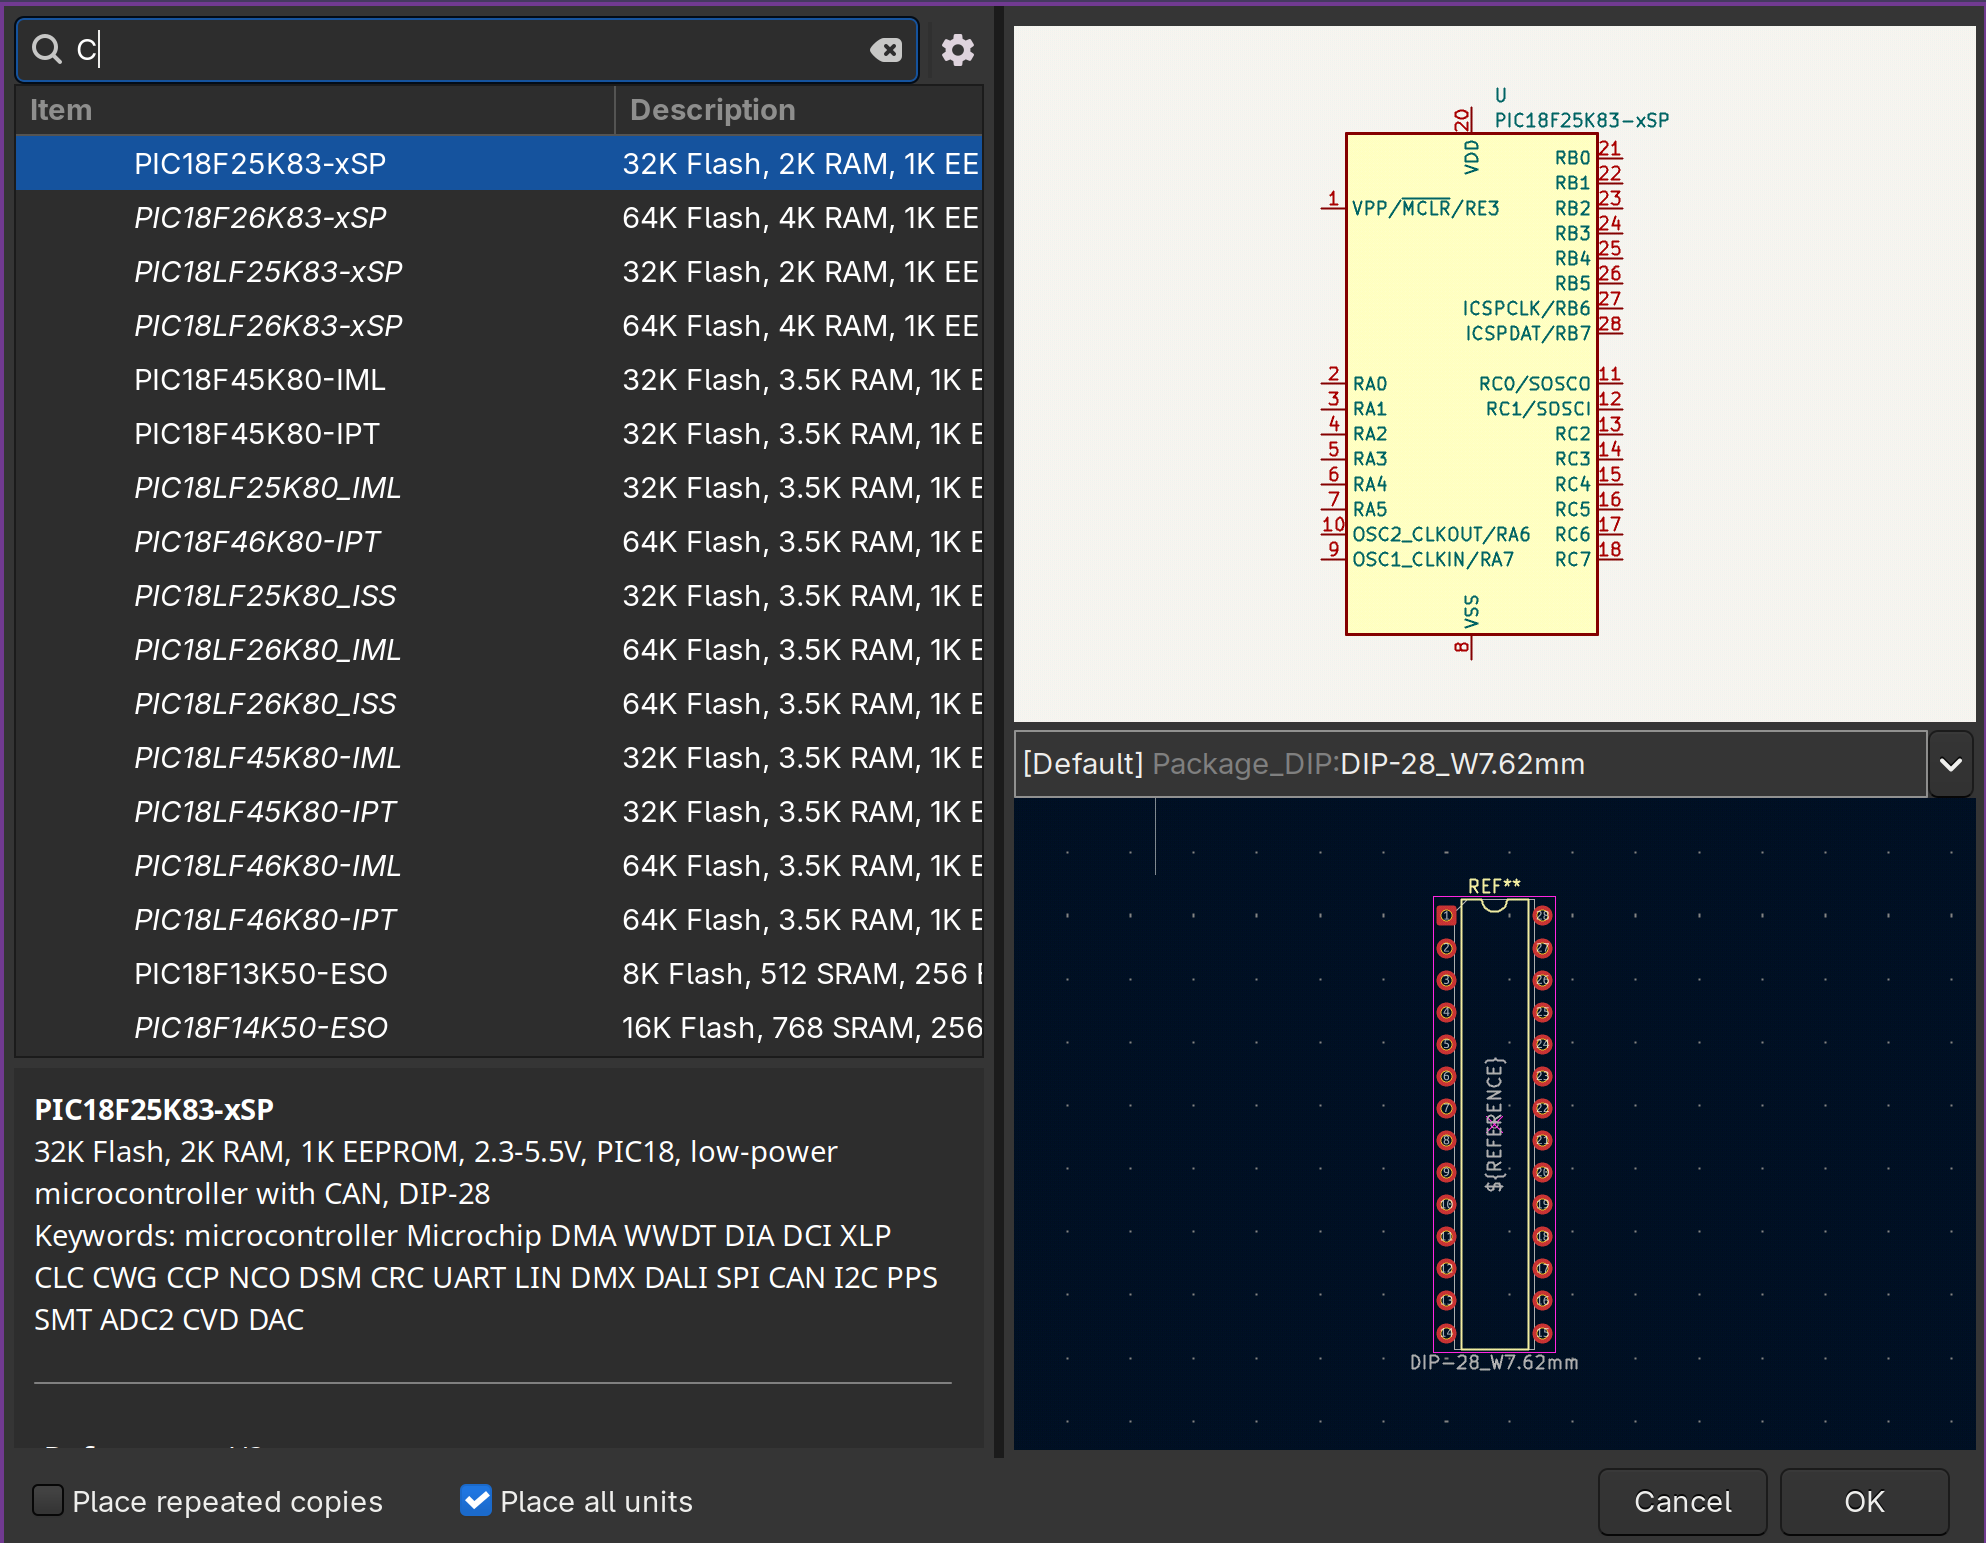Click the magnifier search icon

pyautogui.click(x=47, y=48)
